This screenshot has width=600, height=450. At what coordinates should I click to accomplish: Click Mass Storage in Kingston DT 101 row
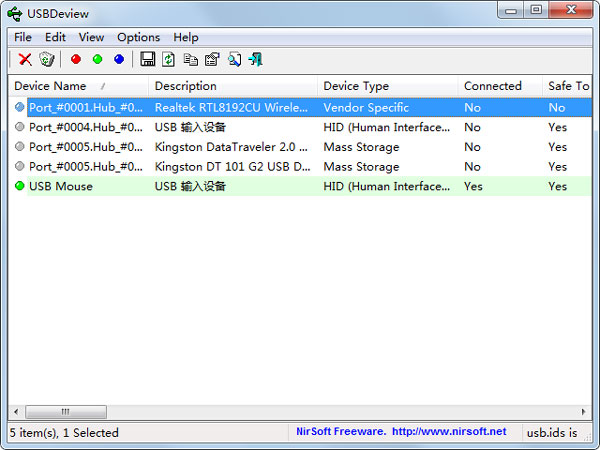361,166
